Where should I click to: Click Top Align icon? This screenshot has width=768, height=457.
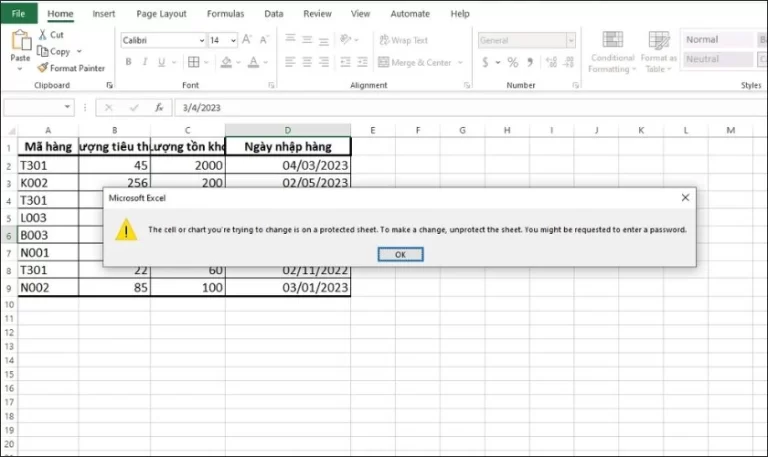290,39
